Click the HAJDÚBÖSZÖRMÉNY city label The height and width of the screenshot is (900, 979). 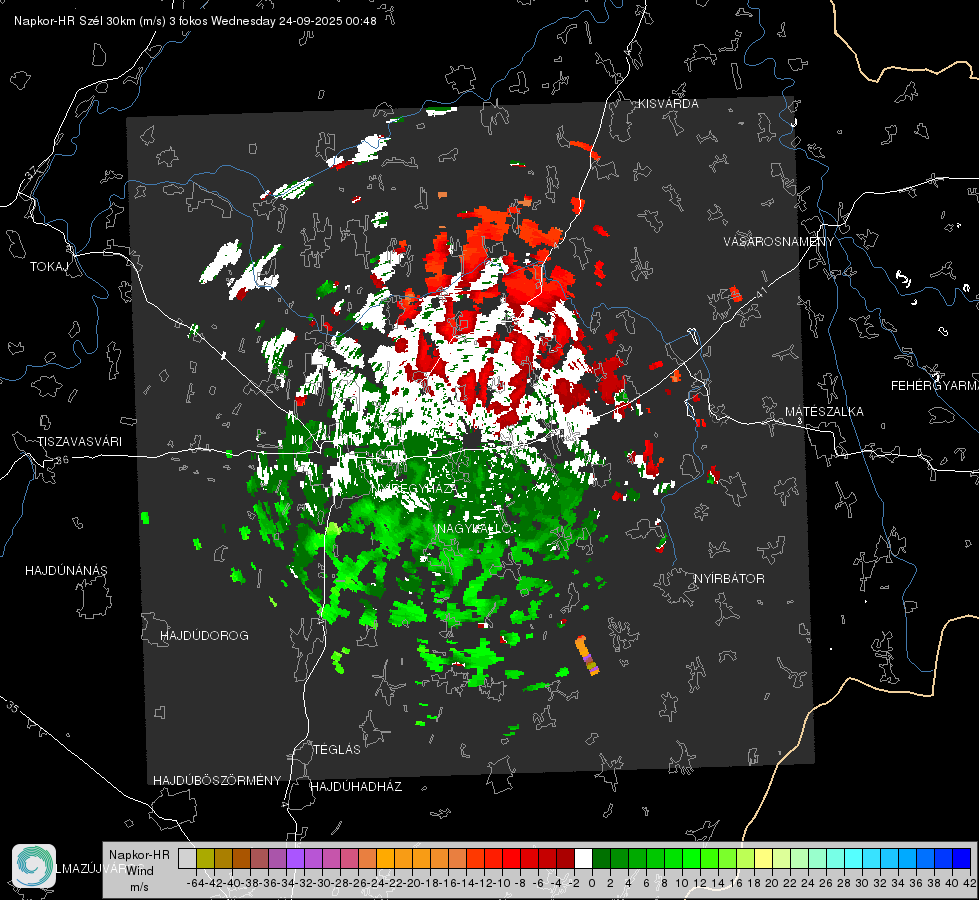pyautogui.click(x=217, y=781)
